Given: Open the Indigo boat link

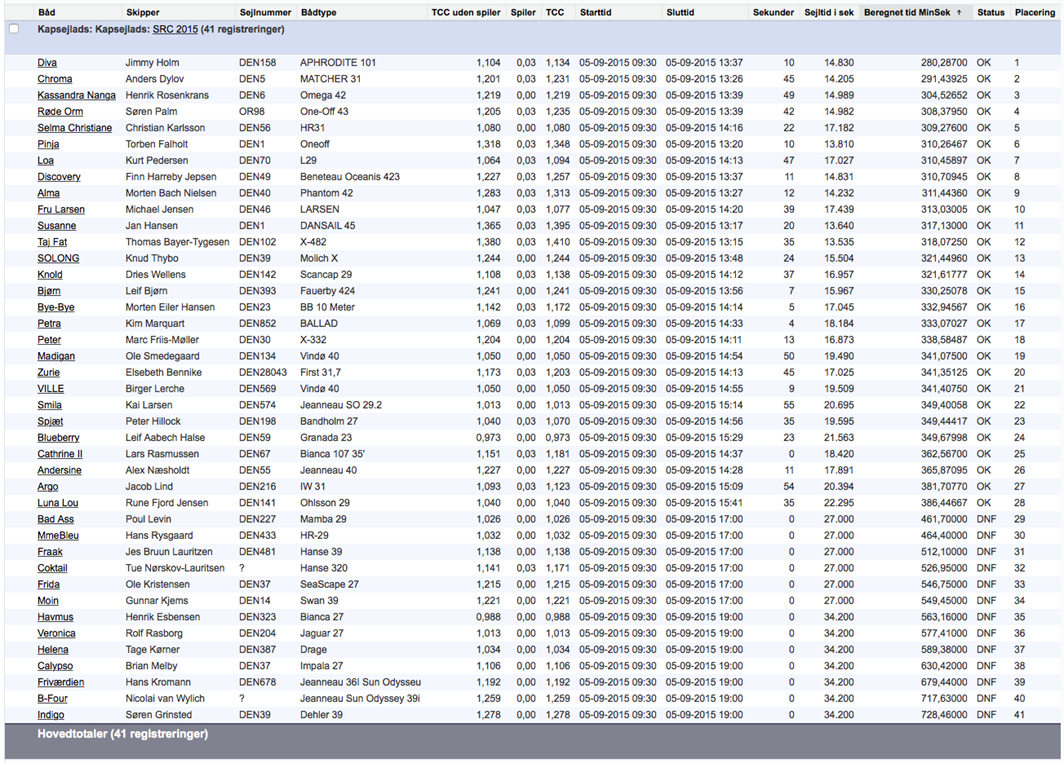Looking at the screenshot, I should [51, 714].
